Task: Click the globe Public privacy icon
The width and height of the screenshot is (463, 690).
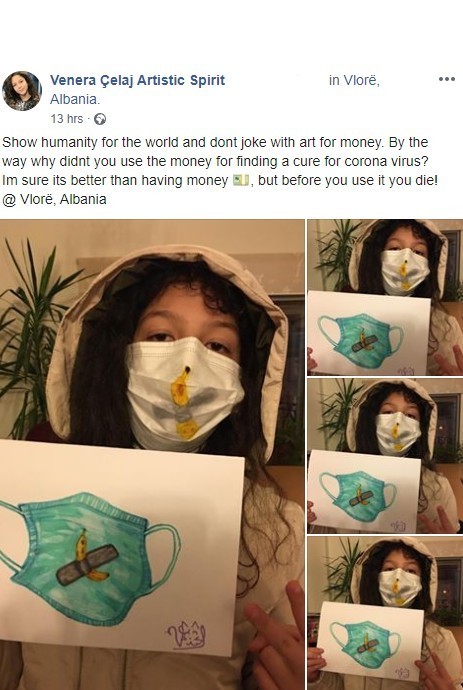Action: 100,119
